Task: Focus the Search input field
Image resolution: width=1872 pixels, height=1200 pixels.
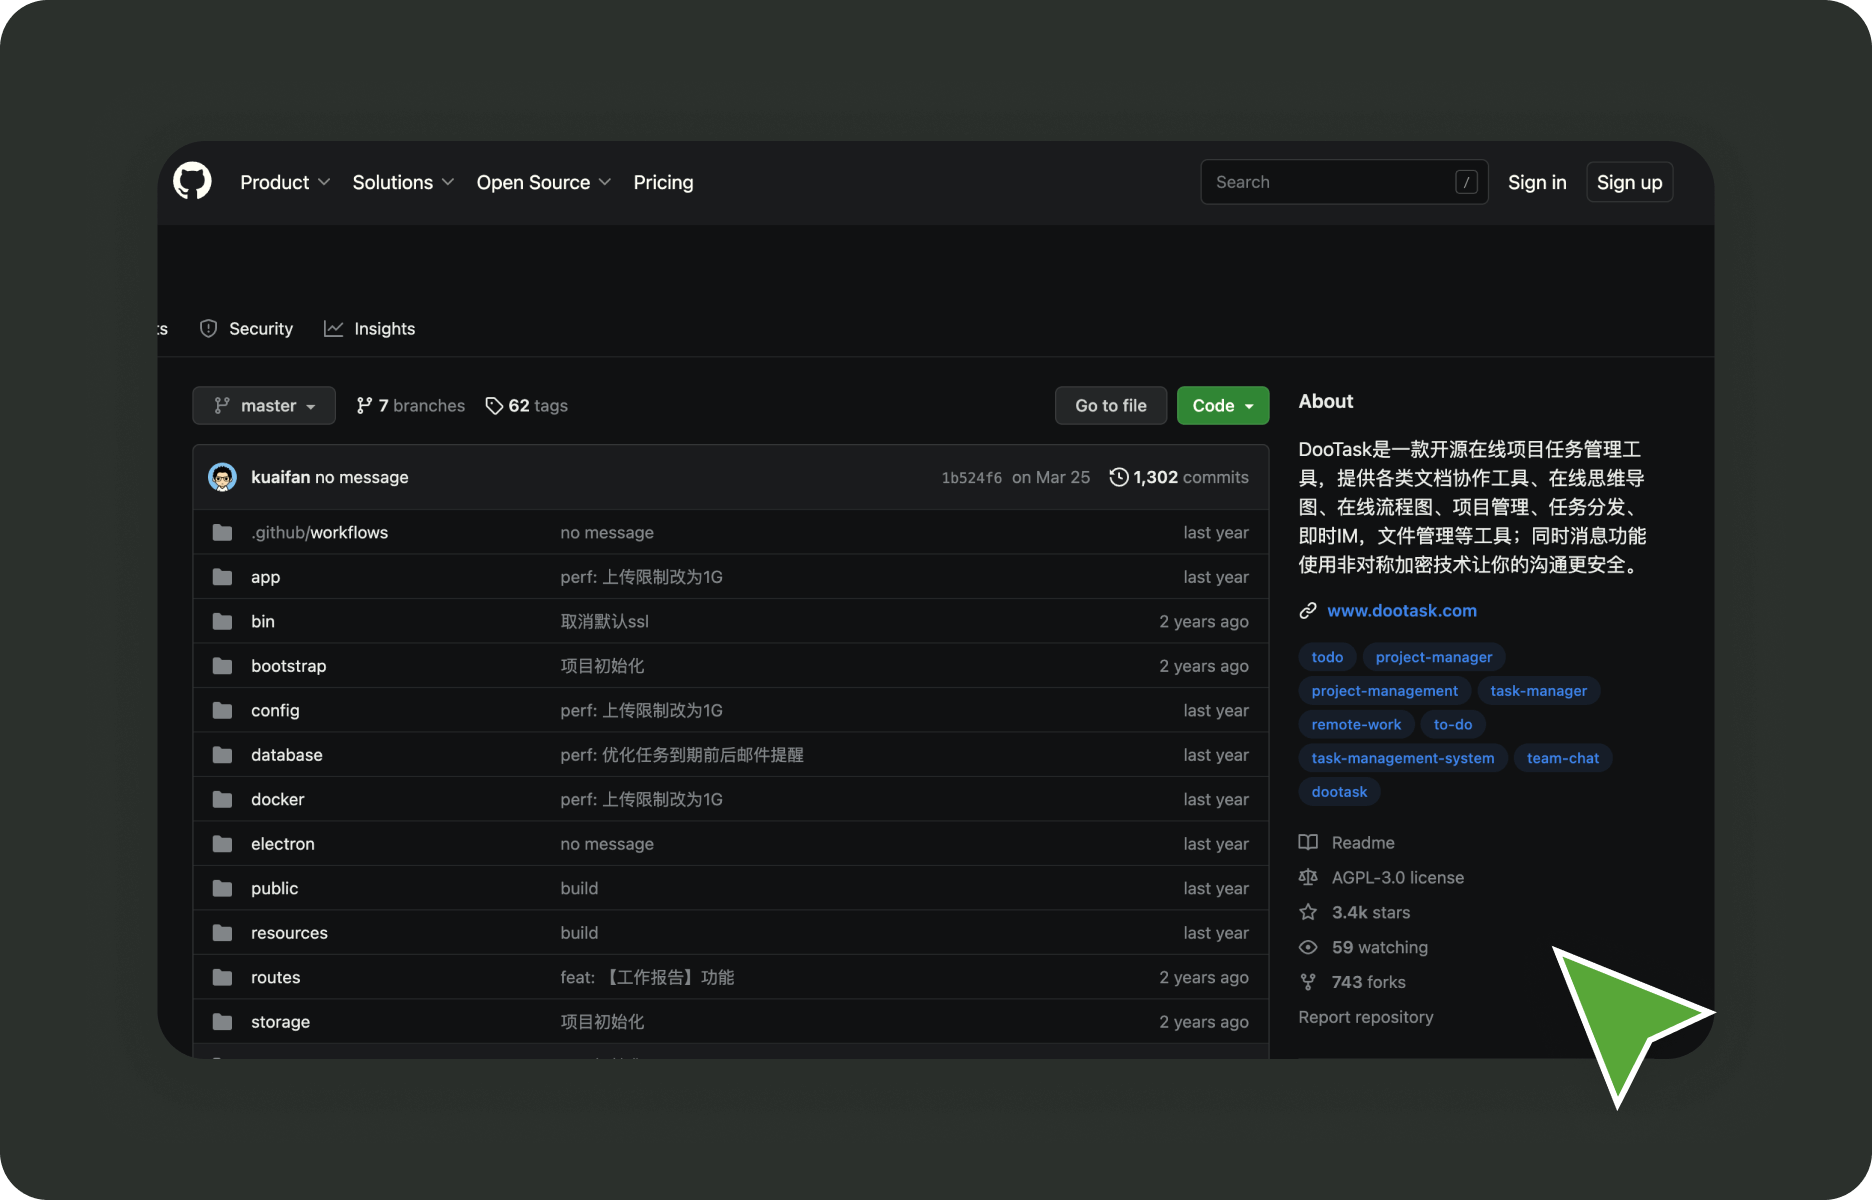Action: (1330, 182)
